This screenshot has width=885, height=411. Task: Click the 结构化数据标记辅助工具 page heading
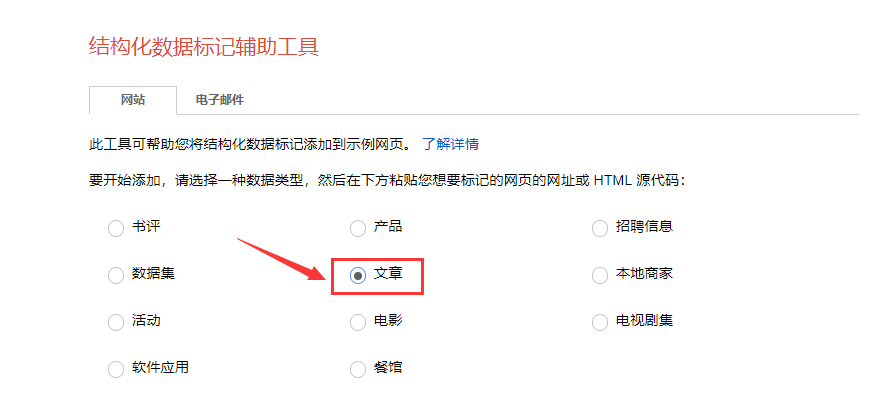204,47
